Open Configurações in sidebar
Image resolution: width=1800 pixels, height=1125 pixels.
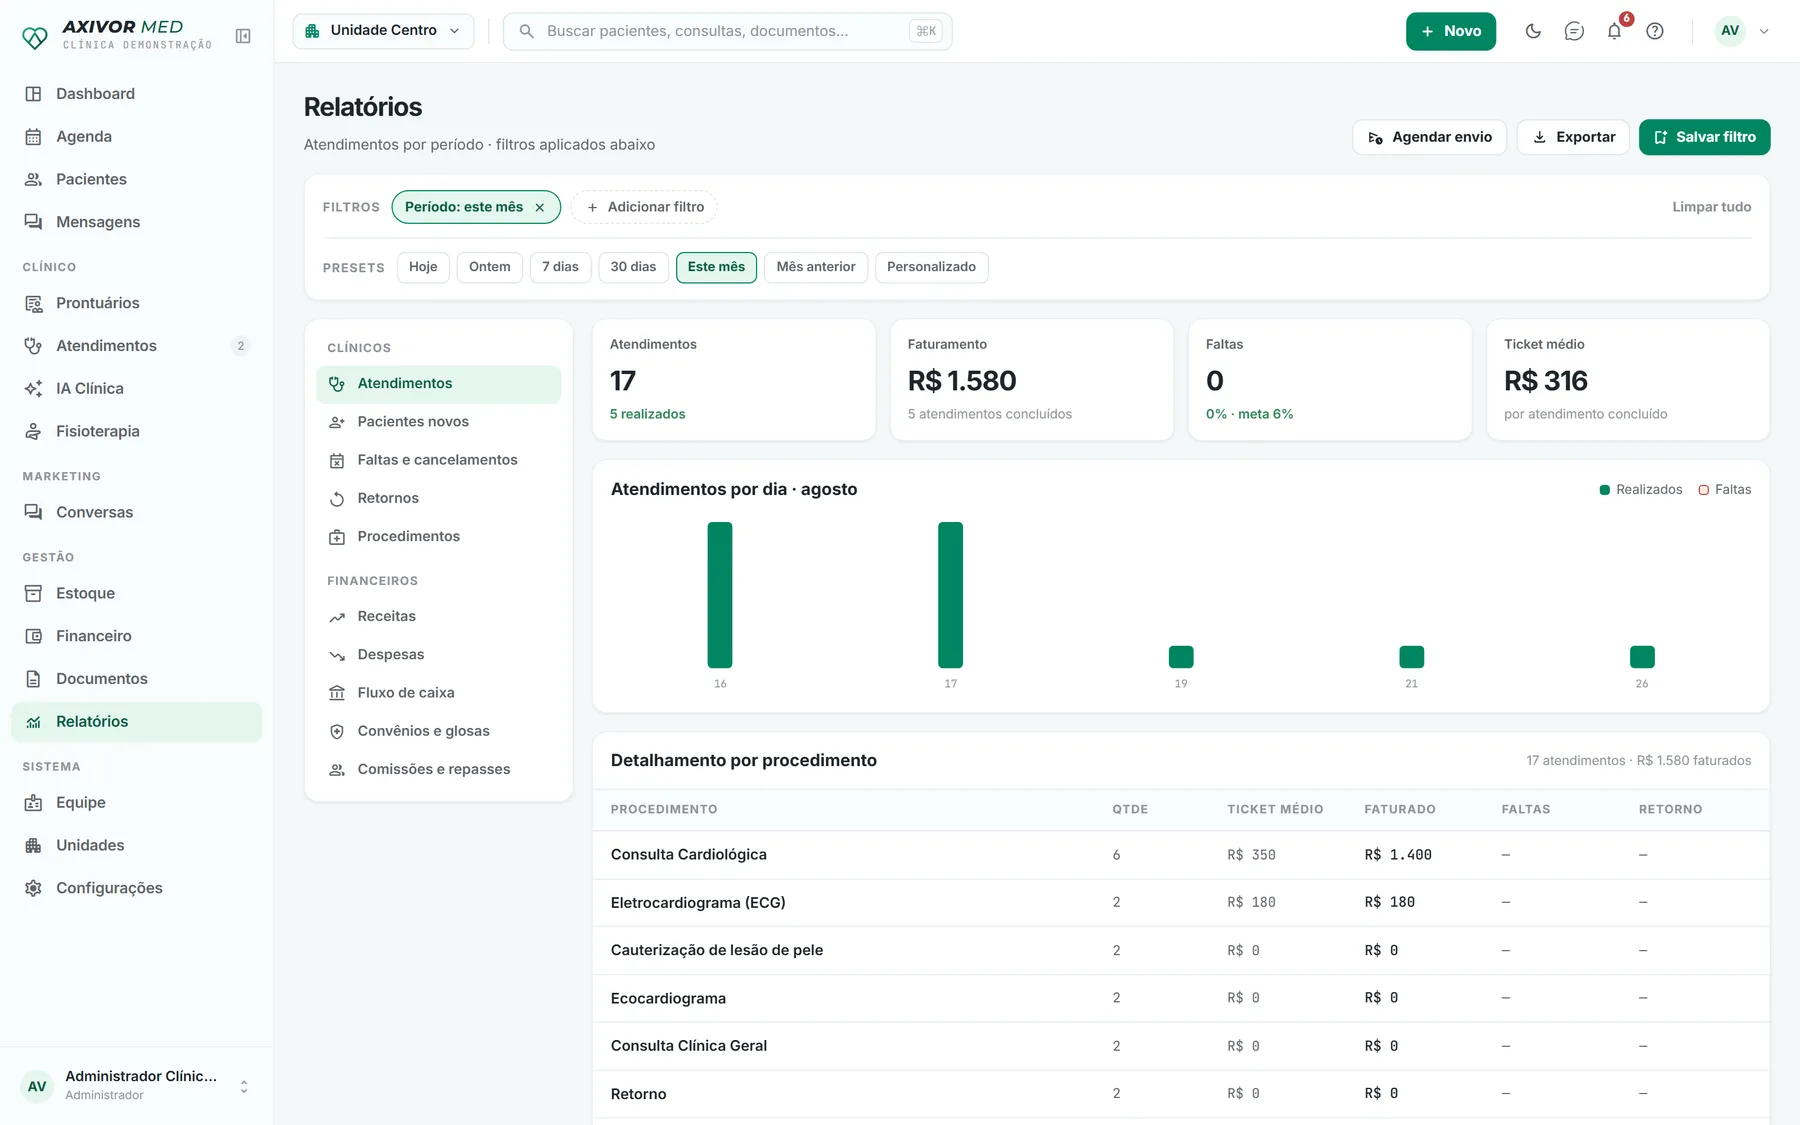point(136,888)
